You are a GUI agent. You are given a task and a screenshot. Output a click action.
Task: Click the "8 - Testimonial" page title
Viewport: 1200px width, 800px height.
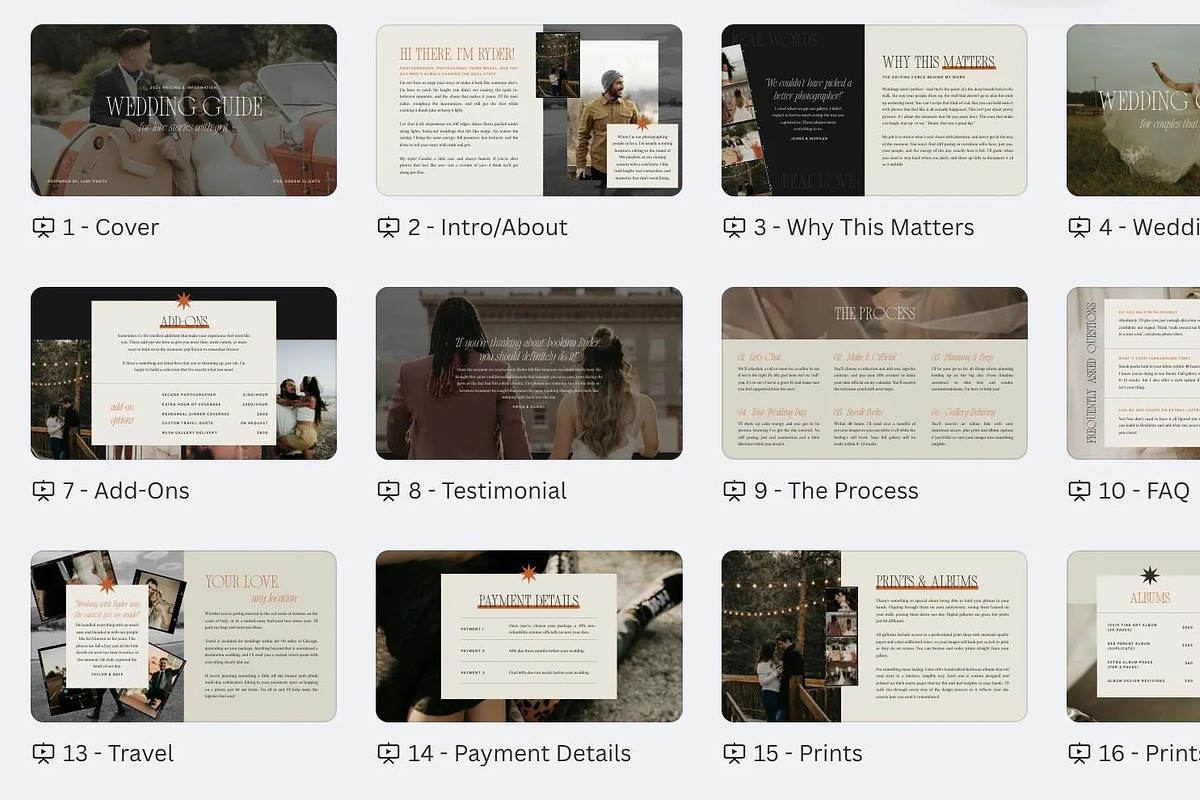[487, 491]
